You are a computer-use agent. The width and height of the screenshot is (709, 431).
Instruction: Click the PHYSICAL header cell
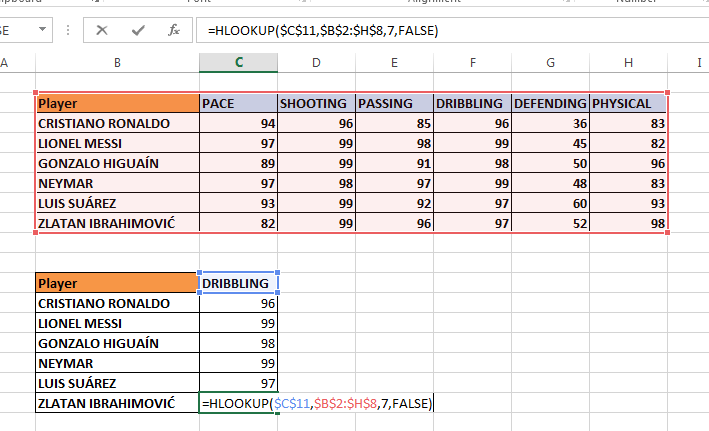point(629,103)
